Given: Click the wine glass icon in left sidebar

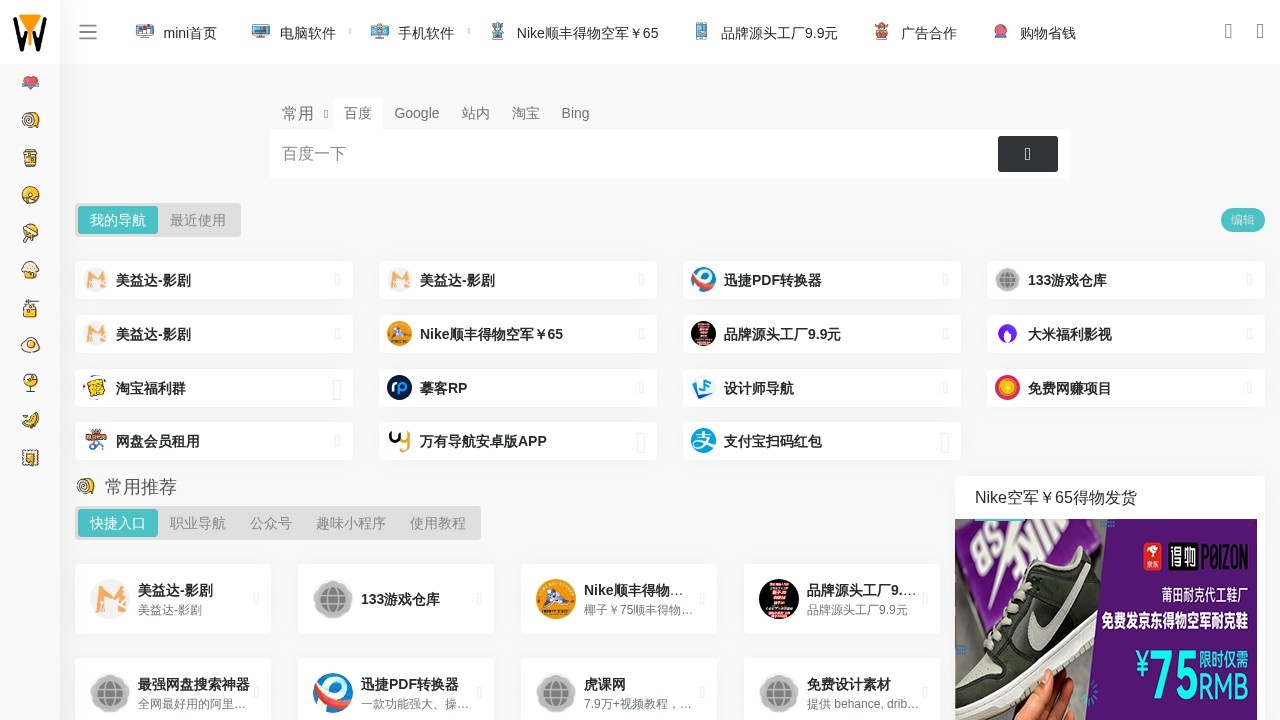Looking at the screenshot, I should [x=30, y=382].
